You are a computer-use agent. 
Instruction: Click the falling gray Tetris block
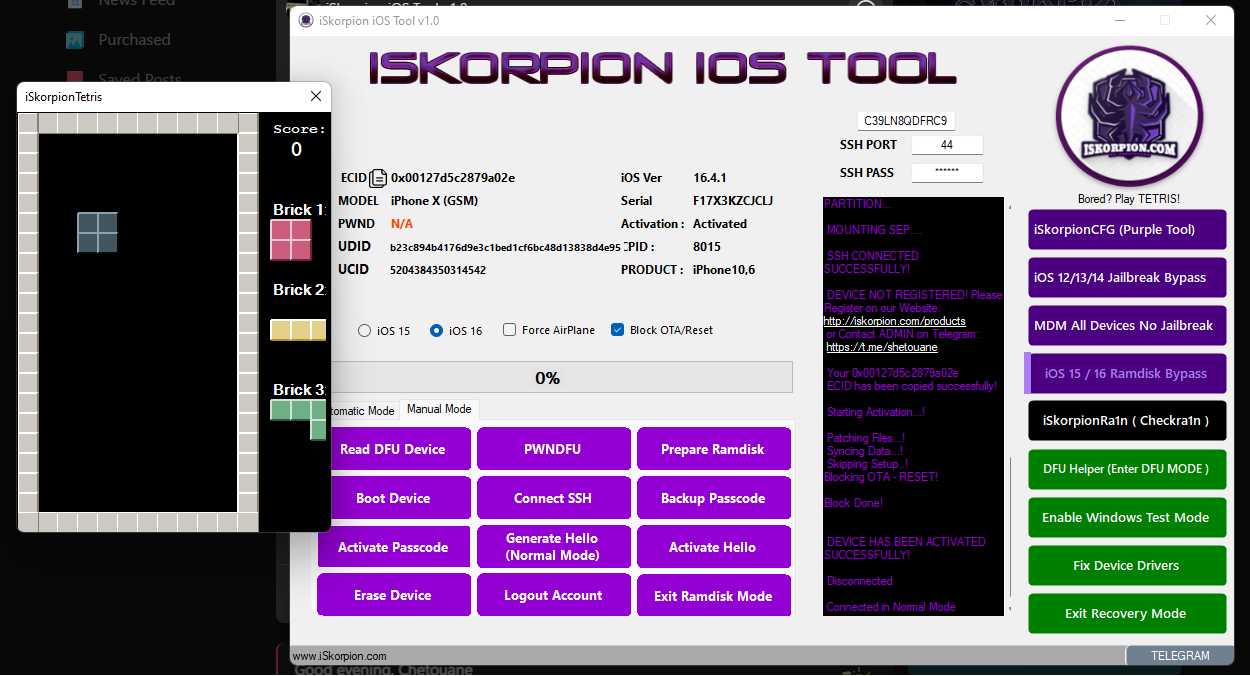(x=97, y=232)
